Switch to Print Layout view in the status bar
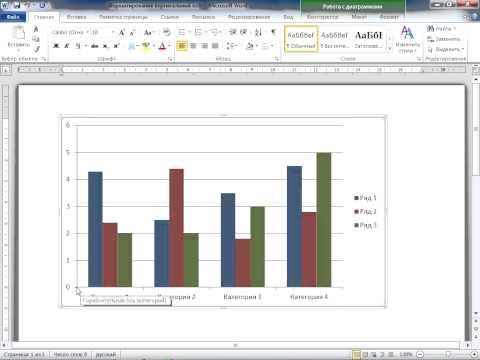 (356, 354)
